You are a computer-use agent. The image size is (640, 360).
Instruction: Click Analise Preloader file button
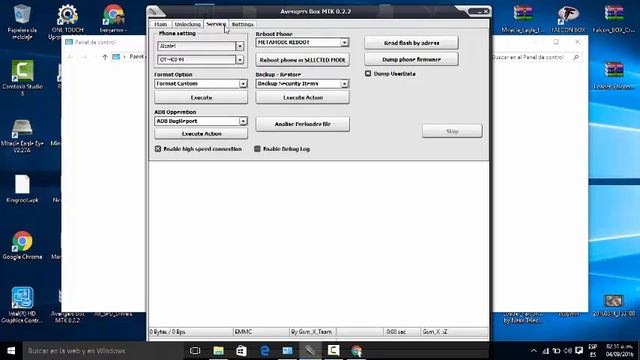click(x=302, y=124)
